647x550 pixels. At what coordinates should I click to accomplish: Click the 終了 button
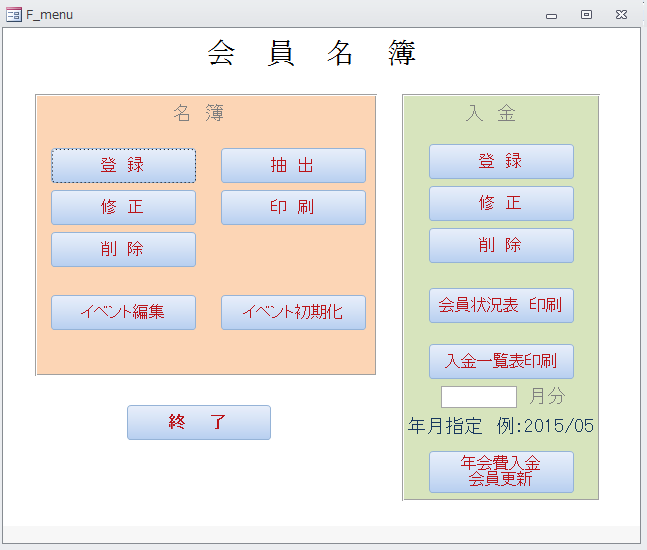click(x=198, y=422)
